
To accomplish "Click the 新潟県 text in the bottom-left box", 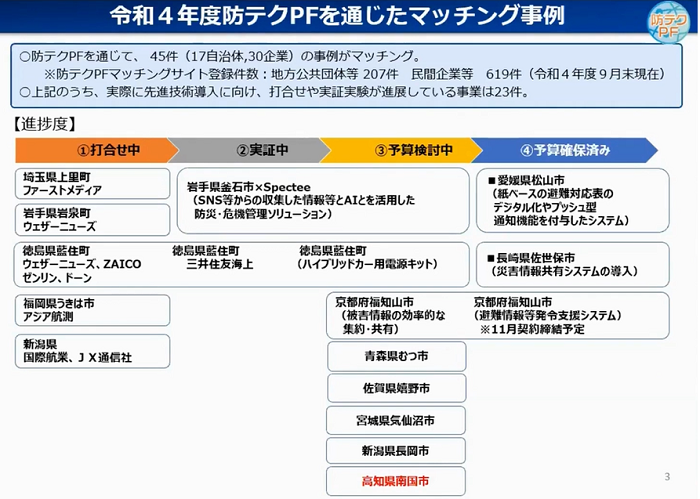I will (x=40, y=344).
